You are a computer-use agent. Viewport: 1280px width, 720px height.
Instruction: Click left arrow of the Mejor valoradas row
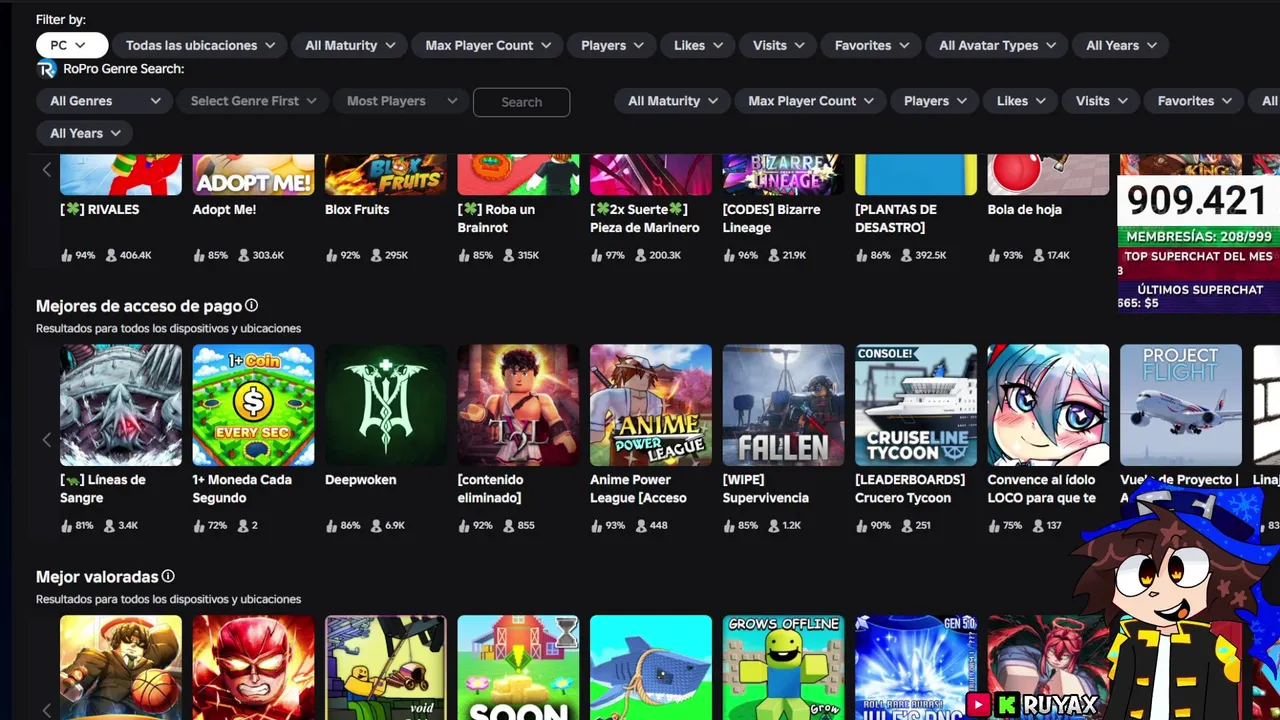tap(46, 710)
